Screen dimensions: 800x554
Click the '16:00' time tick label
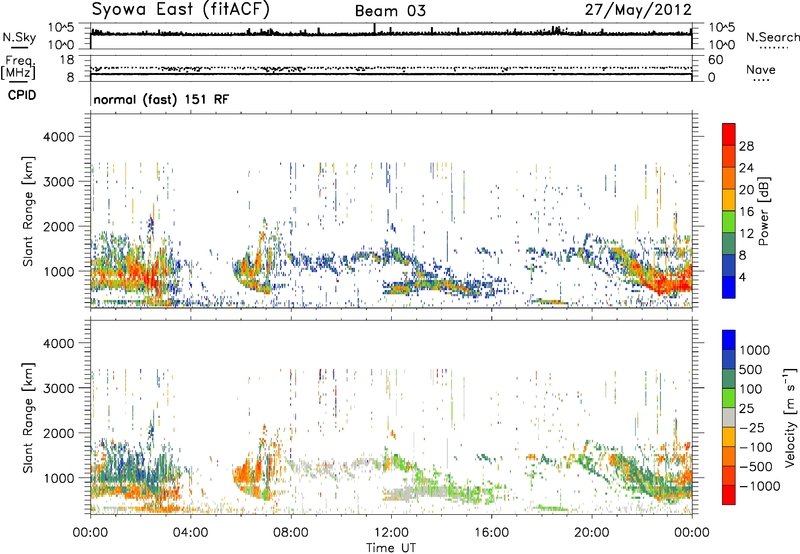[x=491, y=533]
